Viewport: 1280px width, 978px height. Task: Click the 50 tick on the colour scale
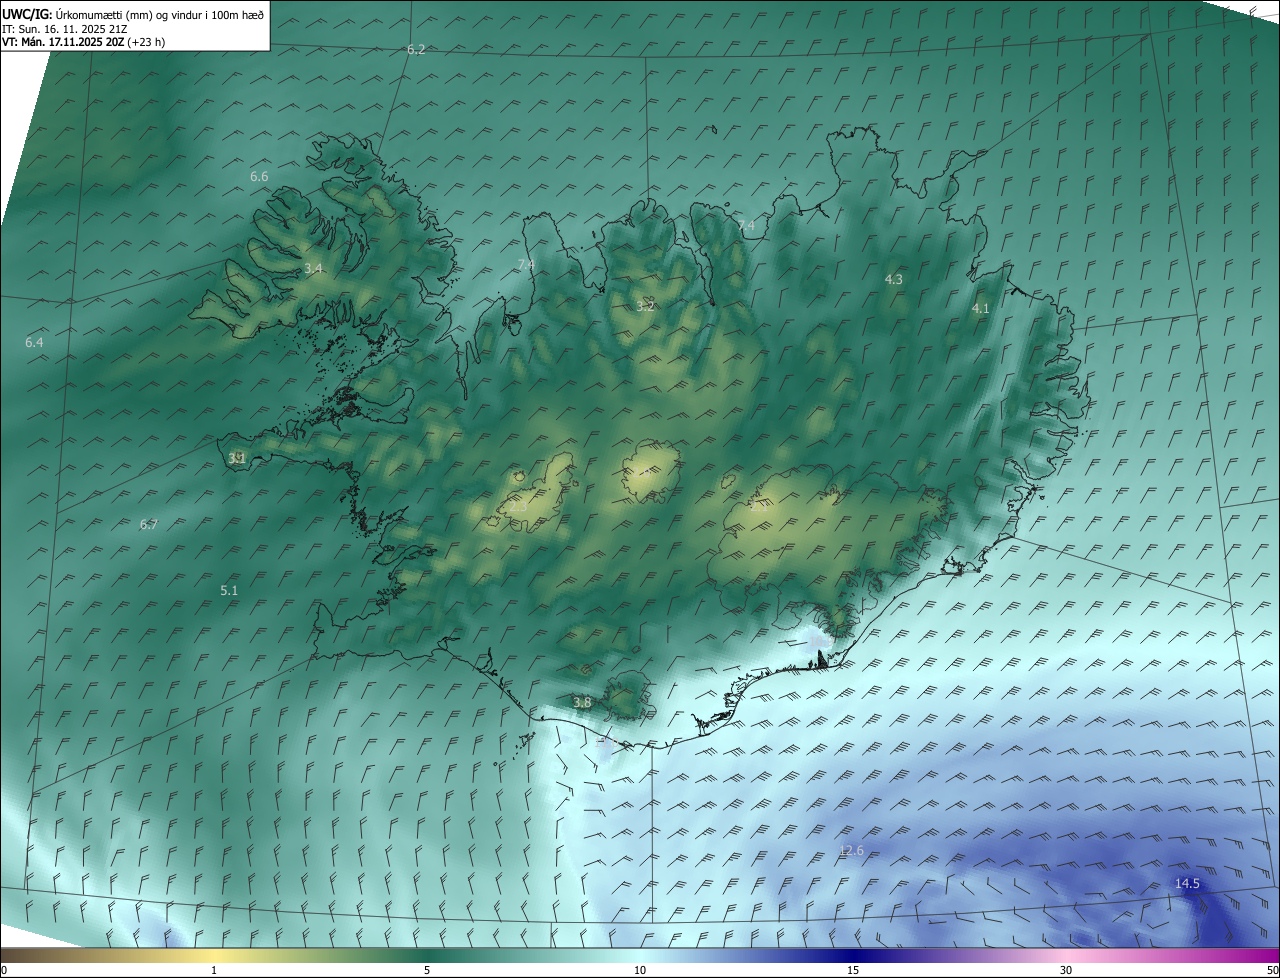(x=1272, y=970)
